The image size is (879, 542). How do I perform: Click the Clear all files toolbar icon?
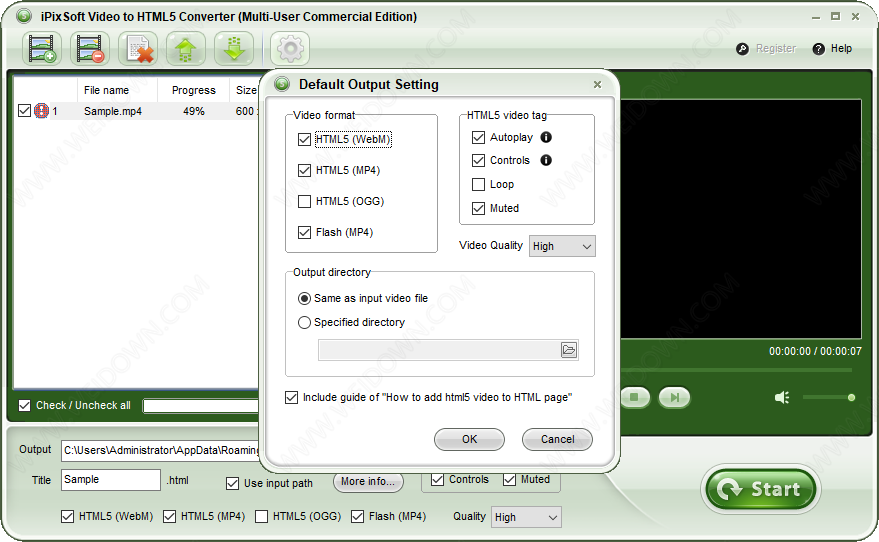coord(138,49)
